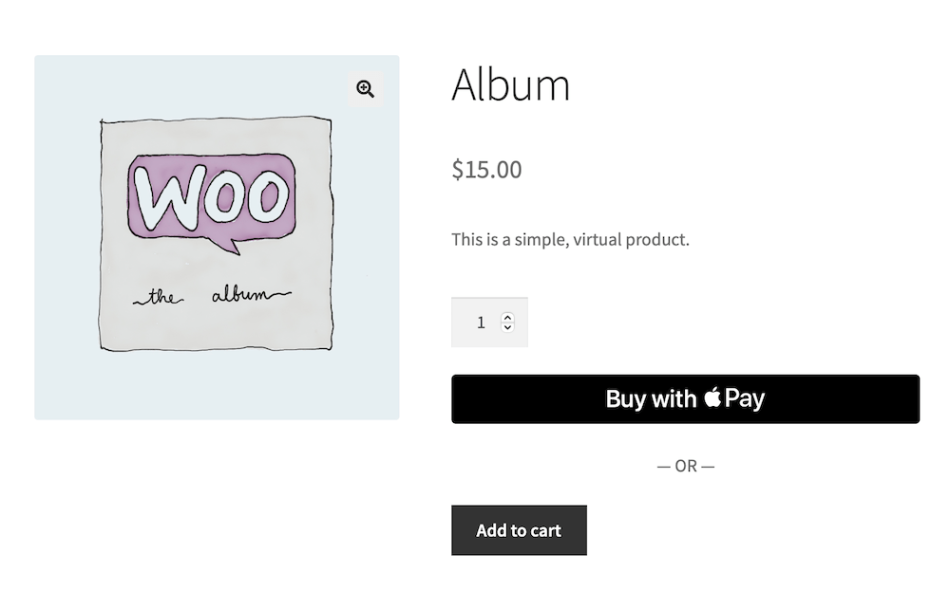Screen dimensions: 950x590
Task: Click the Apple logo in the Pay button
Action: pyautogui.click(x=712, y=398)
